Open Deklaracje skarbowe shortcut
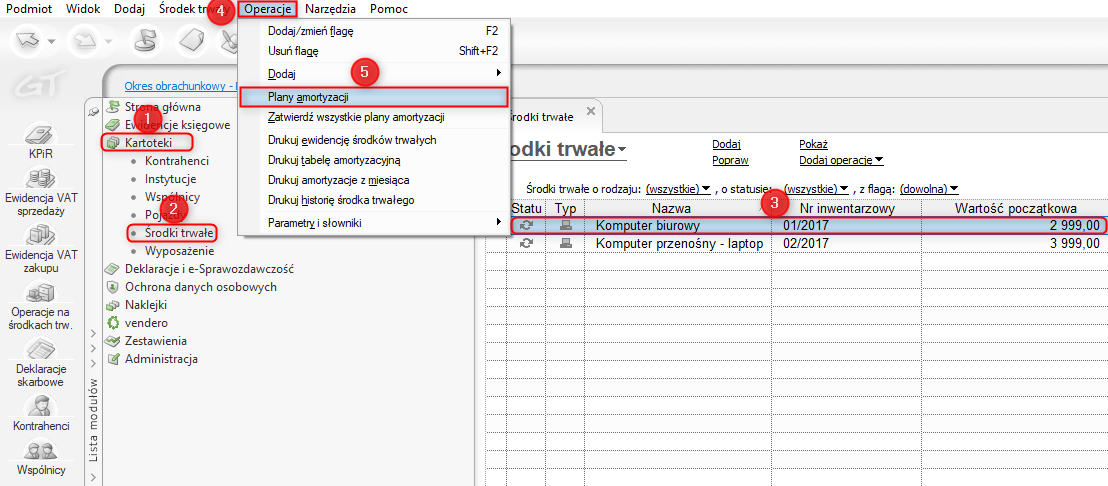Viewport: 1108px width, 486px height. [x=41, y=362]
